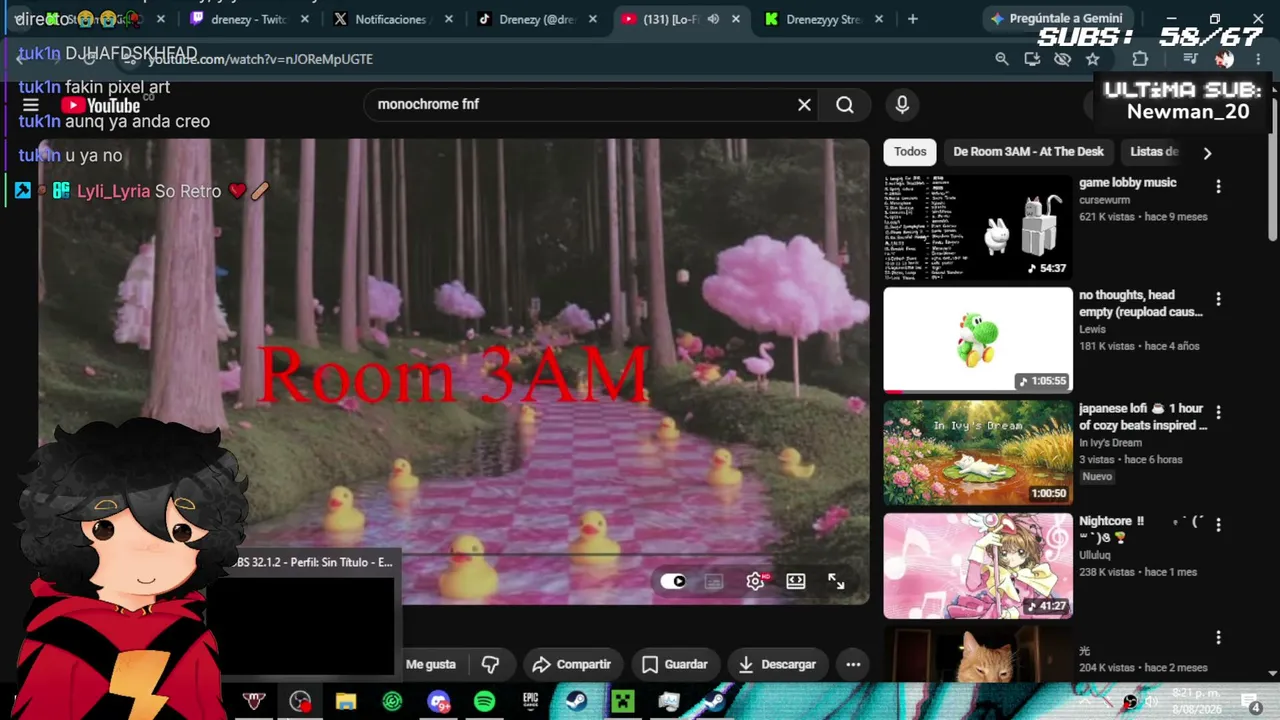Screen dimensions: 1280x720
Task: Enter fullscreen on the video player
Action: [836, 581]
